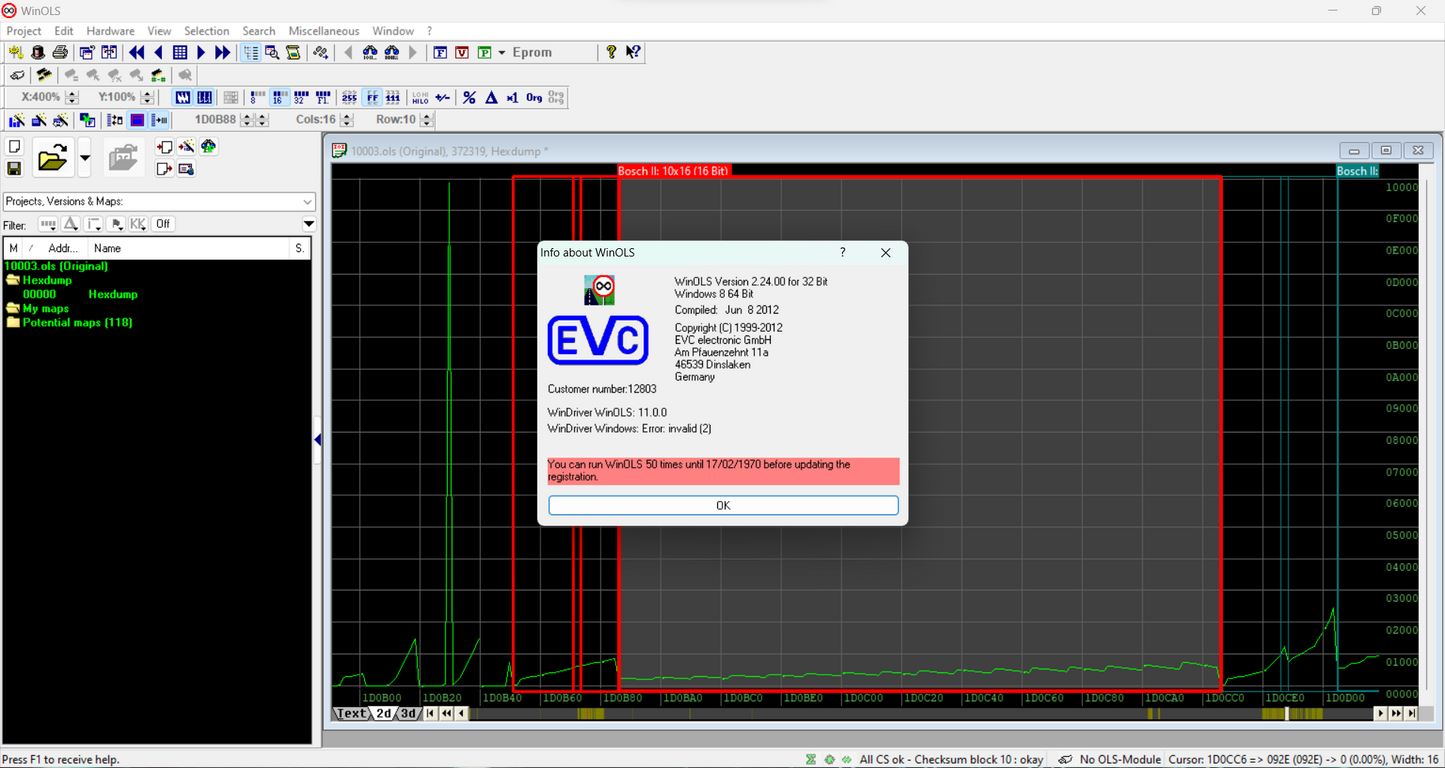Expand the Potential maps (118) folder

[x=13, y=322]
